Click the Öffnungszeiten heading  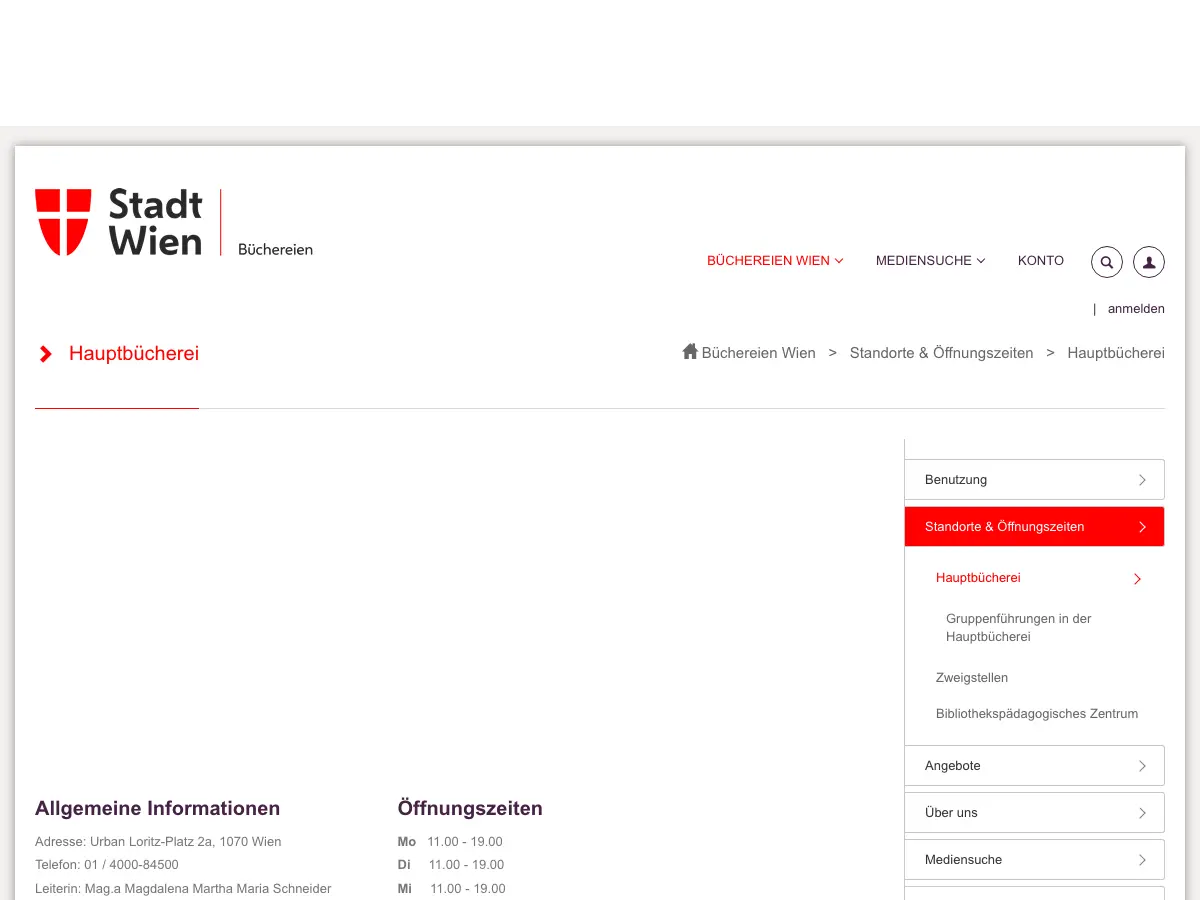coord(470,809)
